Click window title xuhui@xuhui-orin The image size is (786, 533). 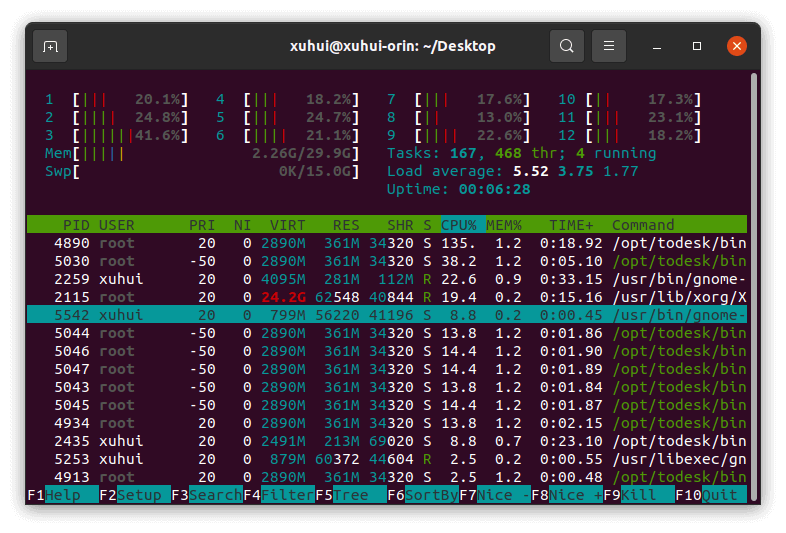pyautogui.click(x=392, y=46)
